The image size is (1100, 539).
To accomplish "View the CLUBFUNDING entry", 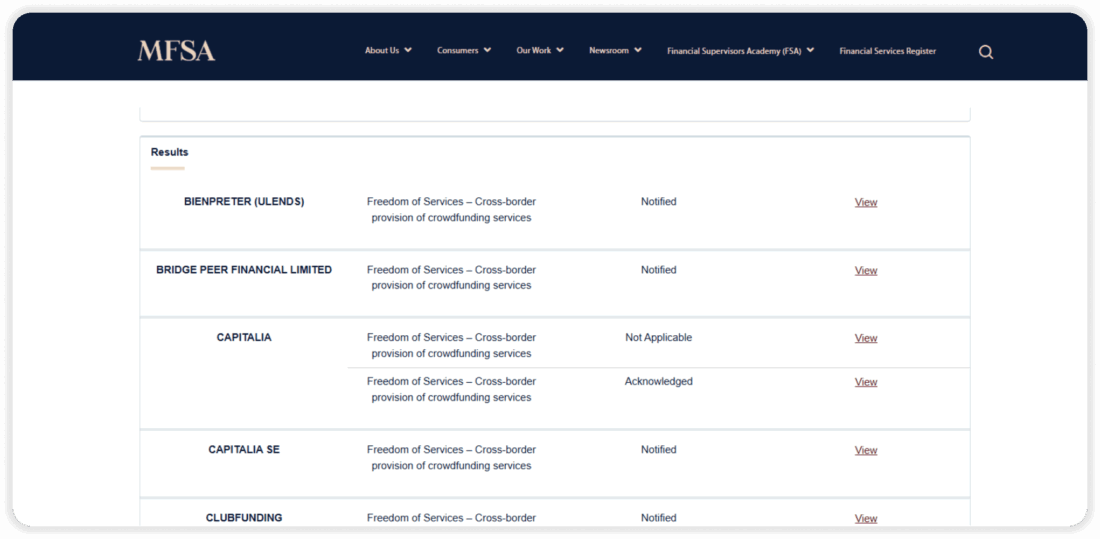I will point(866,518).
